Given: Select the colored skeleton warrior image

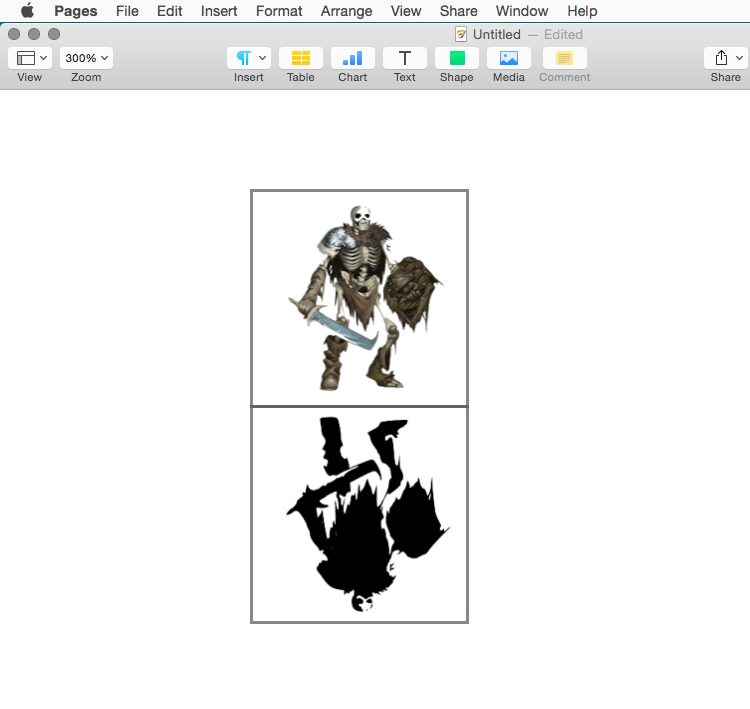Looking at the screenshot, I should click(x=359, y=298).
